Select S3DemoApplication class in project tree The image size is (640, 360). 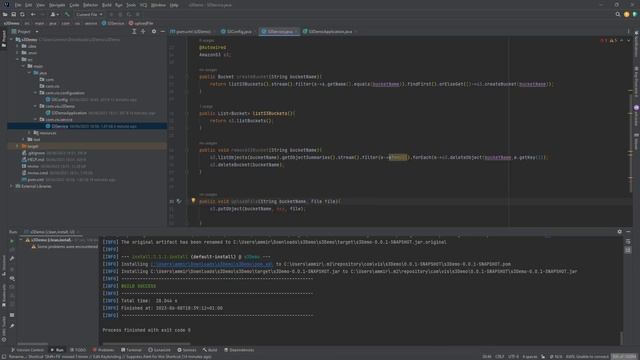click(x=69, y=113)
